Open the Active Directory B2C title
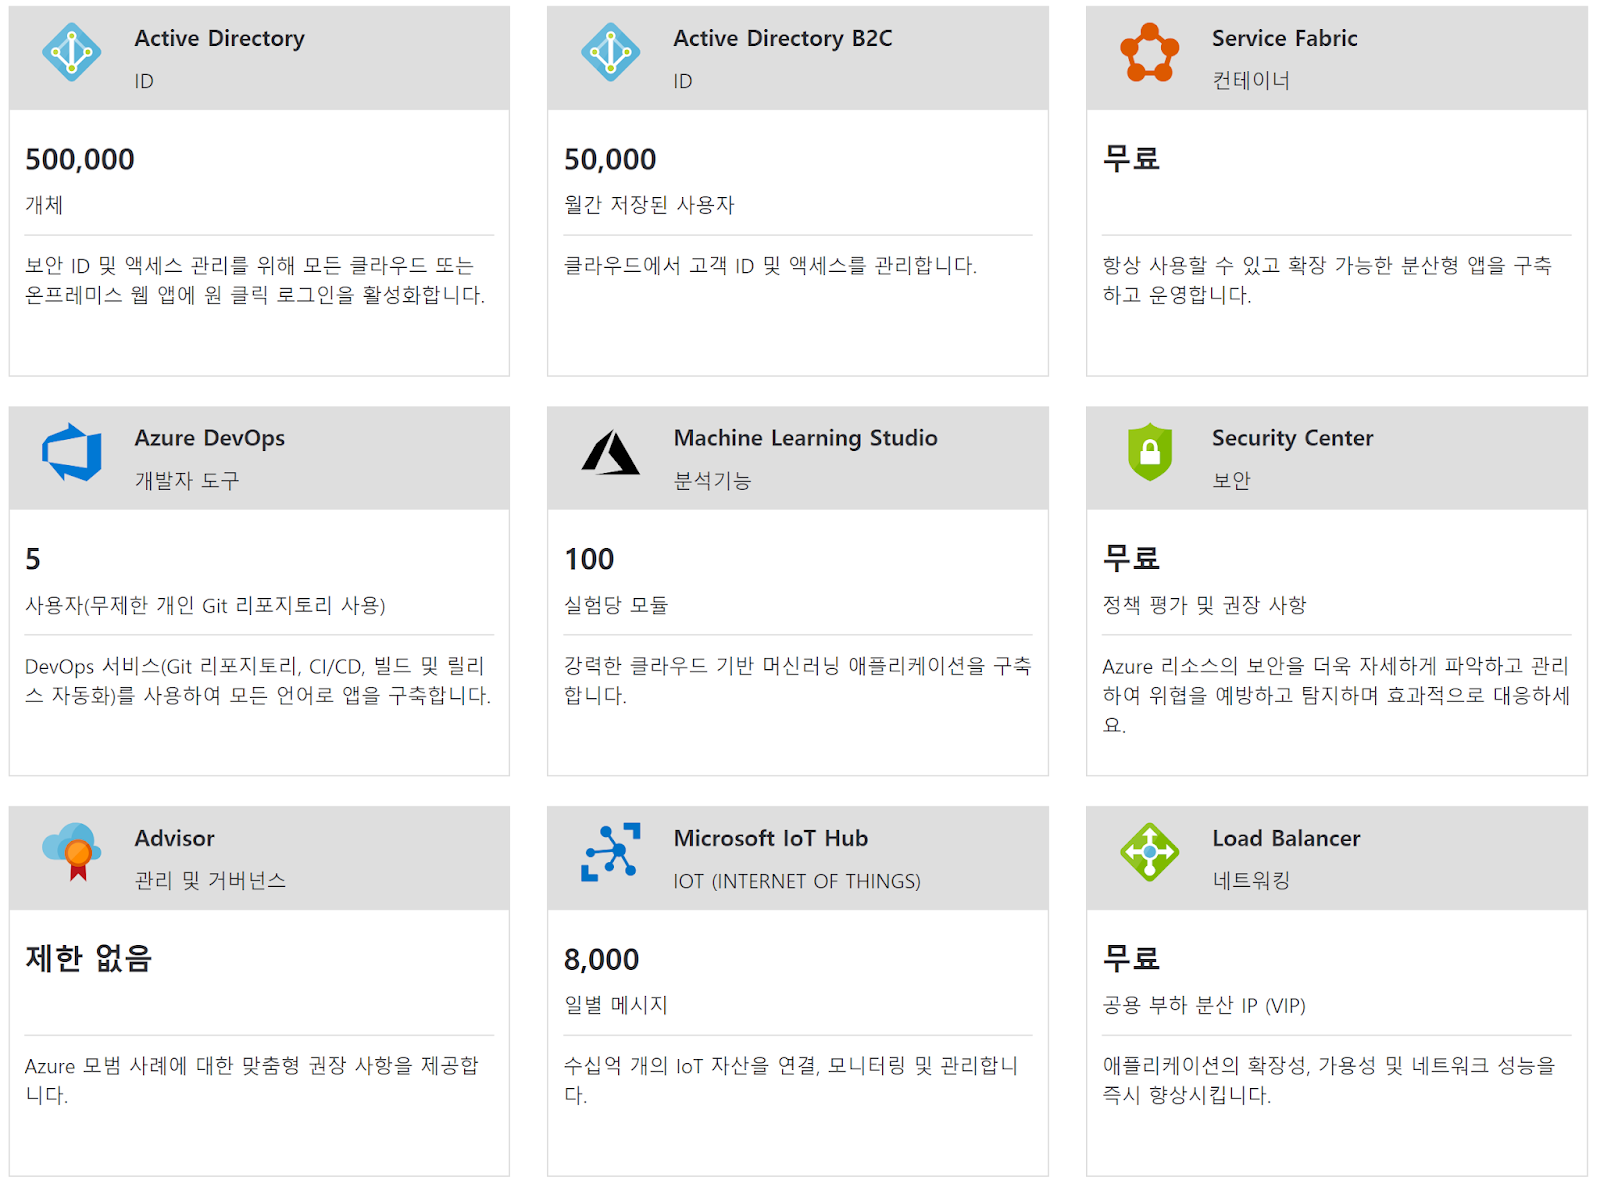This screenshot has height=1188, width=1600. click(x=783, y=38)
